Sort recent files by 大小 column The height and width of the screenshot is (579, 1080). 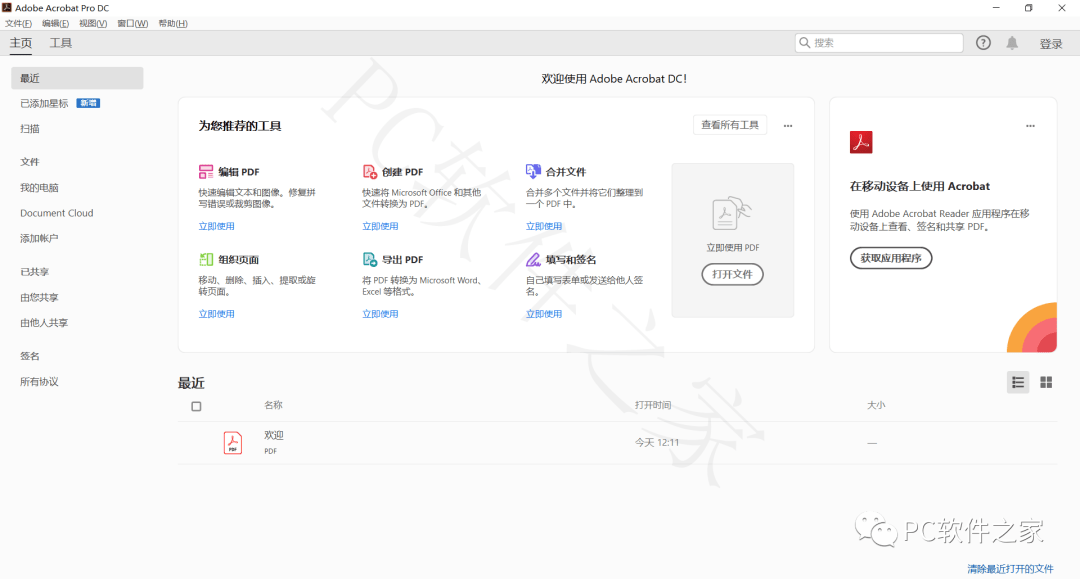tap(876, 405)
